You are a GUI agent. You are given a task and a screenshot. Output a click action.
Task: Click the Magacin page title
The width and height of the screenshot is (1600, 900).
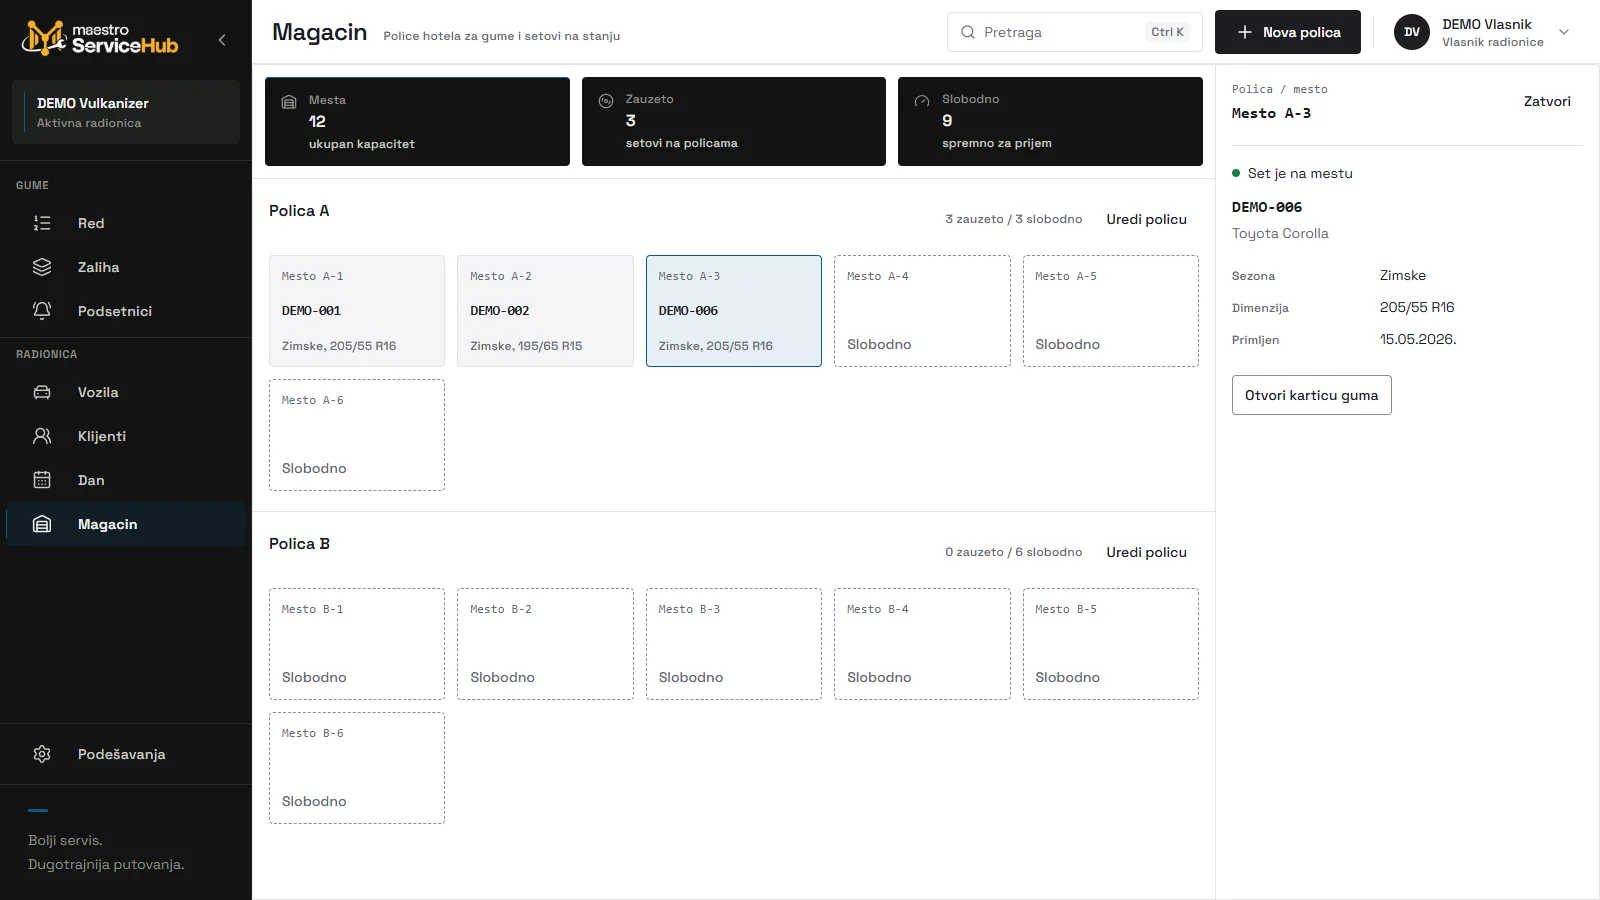pos(320,32)
